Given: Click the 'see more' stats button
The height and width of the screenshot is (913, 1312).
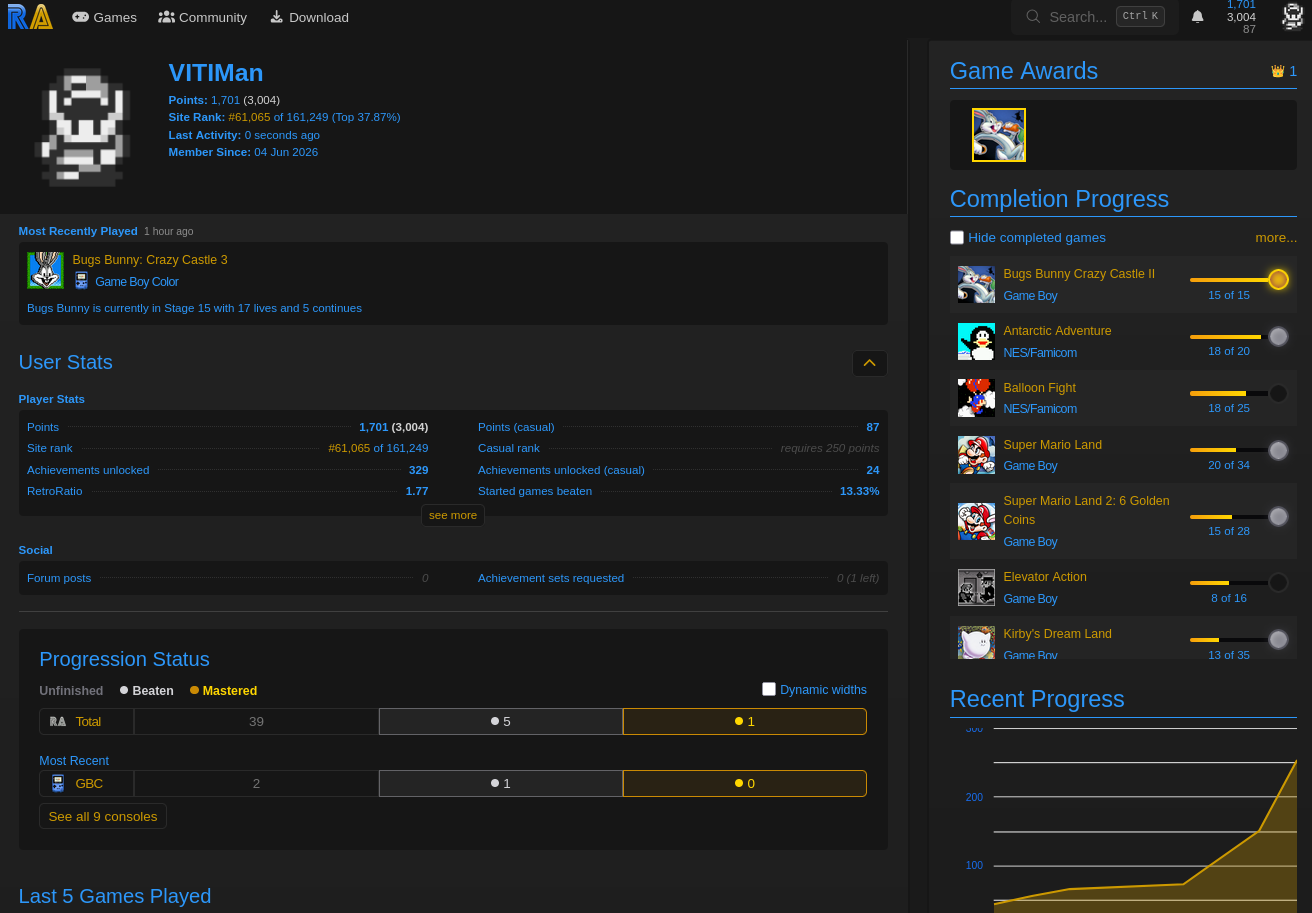Looking at the screenshot, I should point(453,515).
